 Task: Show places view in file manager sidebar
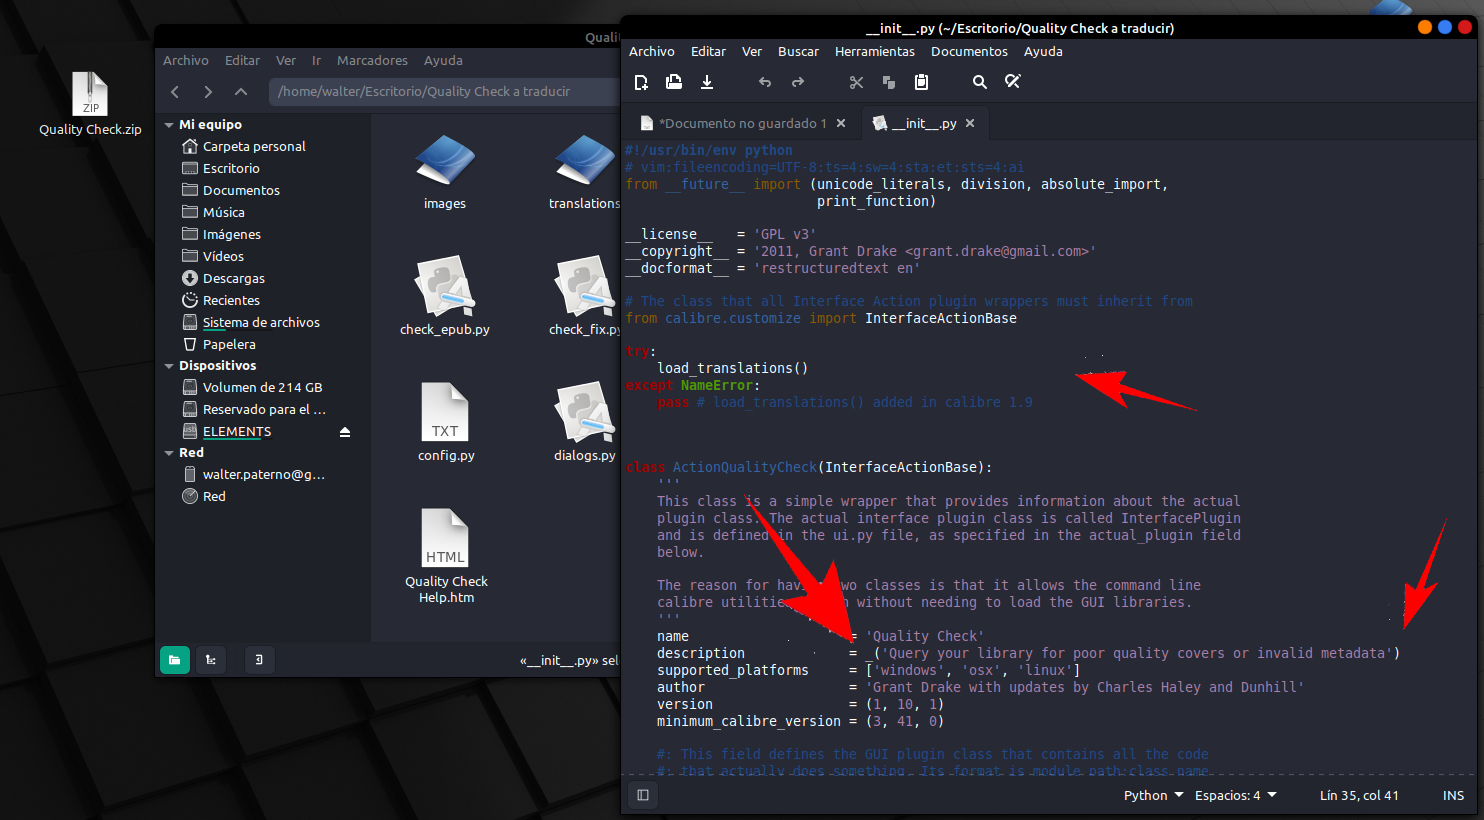click(174, 660)
